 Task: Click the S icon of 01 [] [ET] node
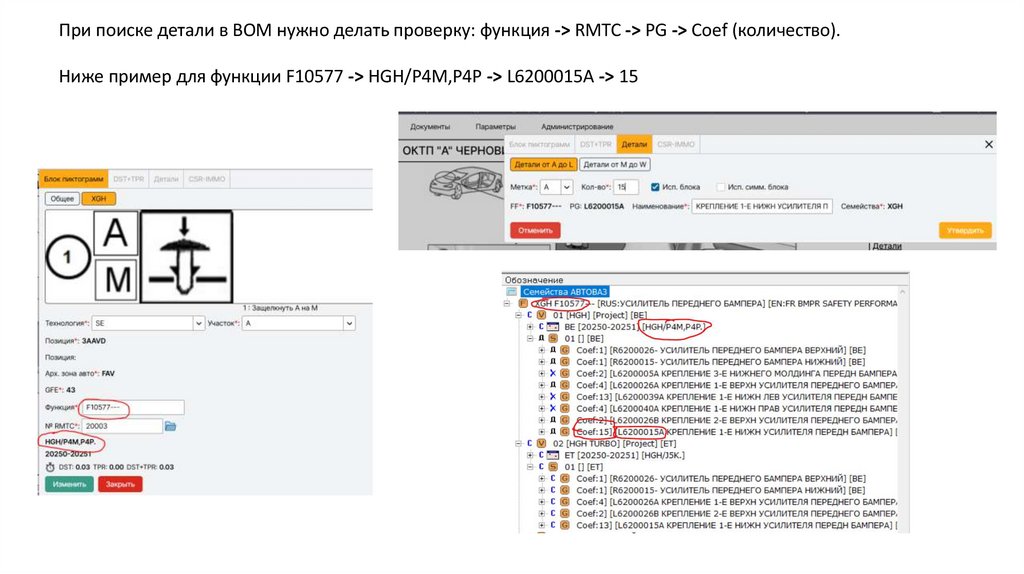pyautogui.click(x=553, y=467)
